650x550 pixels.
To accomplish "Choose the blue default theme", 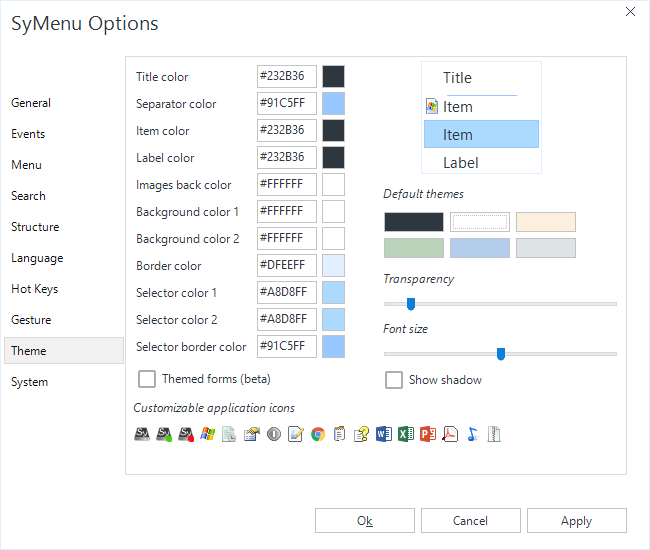I will tap(480, 248).
